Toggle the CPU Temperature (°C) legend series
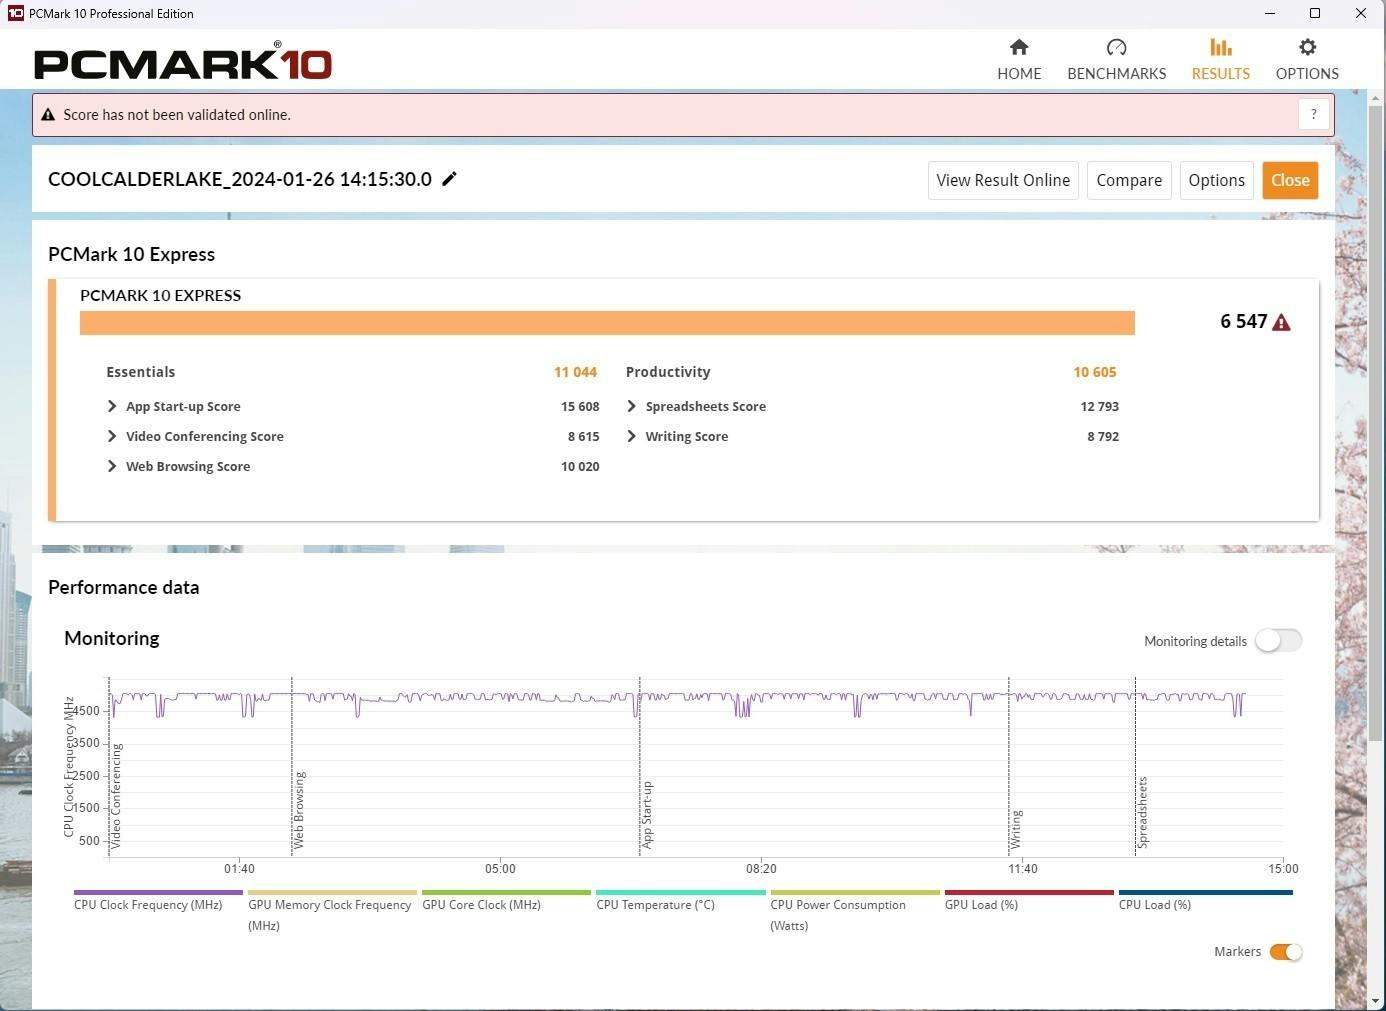This screenshot has height=1011, width=1386. [656, 904]
